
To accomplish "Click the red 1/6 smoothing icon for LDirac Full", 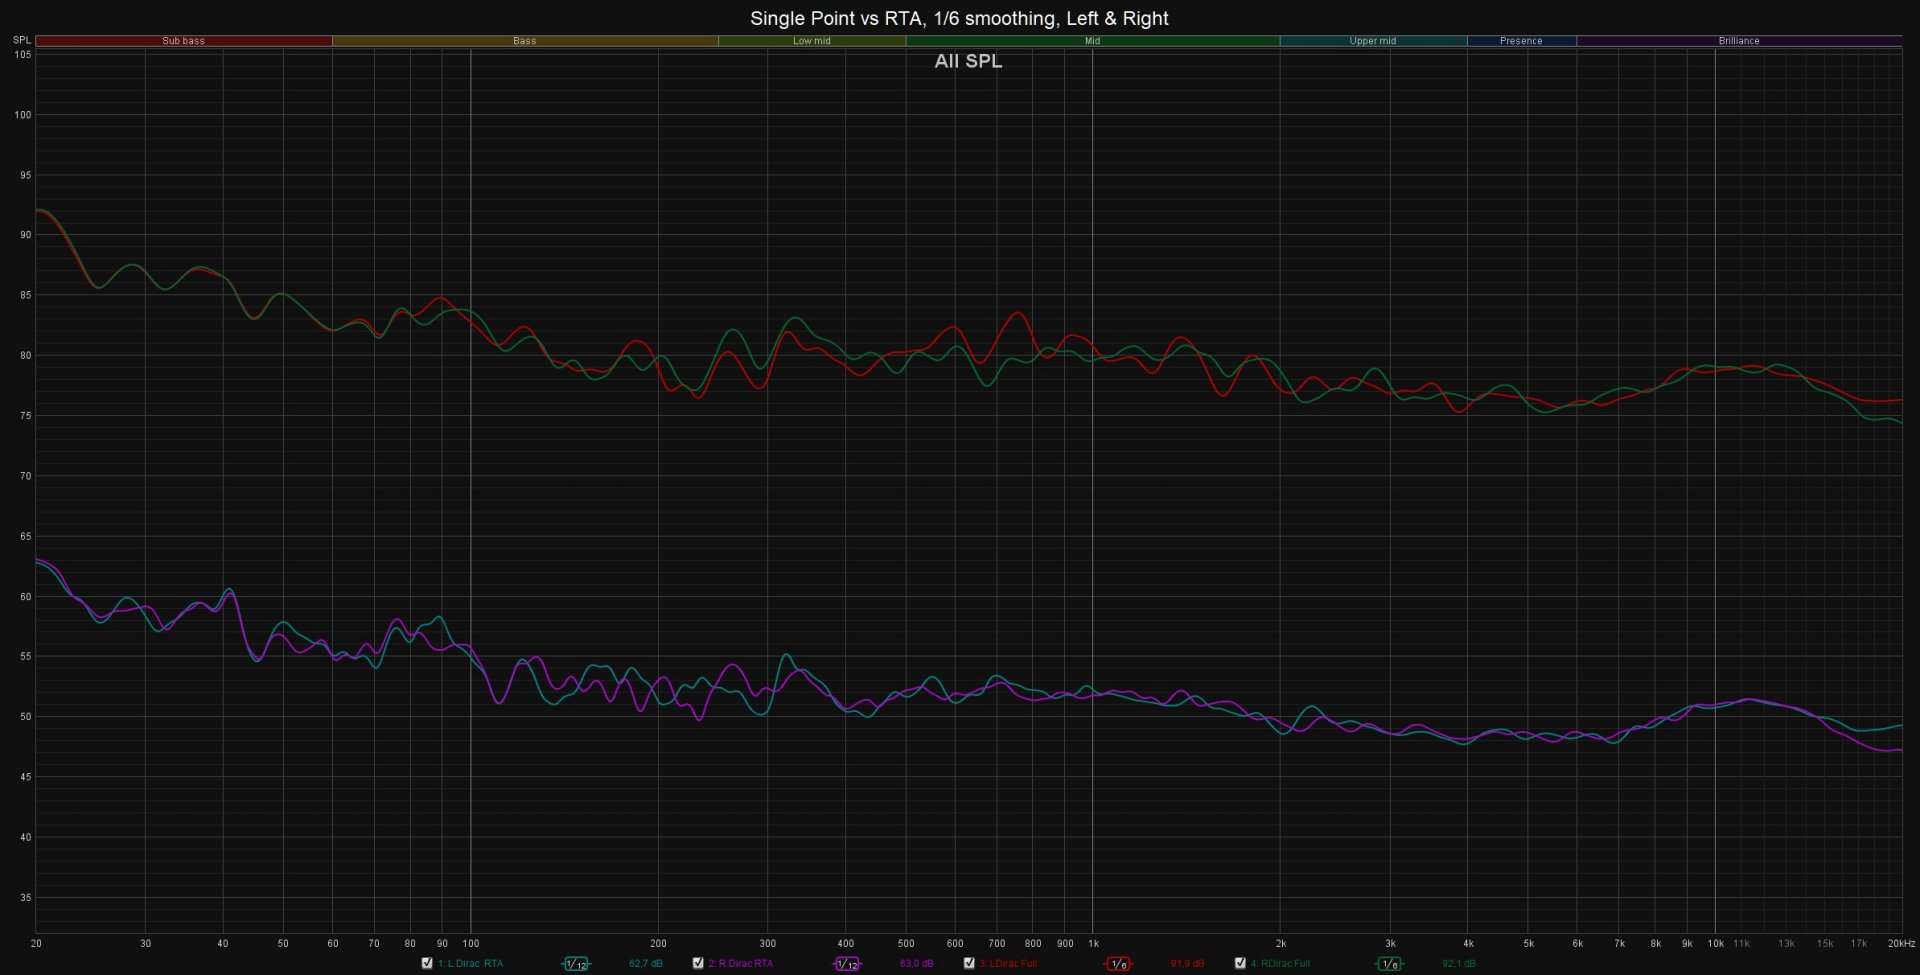I will (1118, 964).
